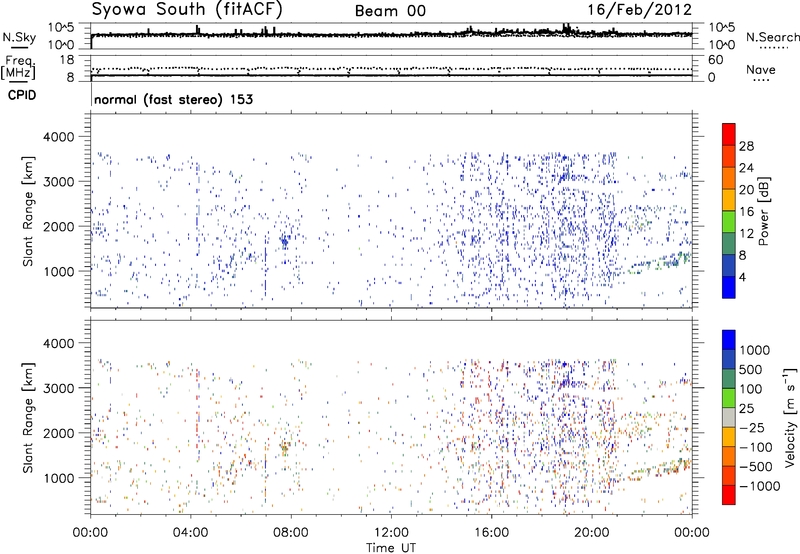Click the 'Time UT' axis label
The height and width of the screenshot is (554, 800).
tap(391, 548)
